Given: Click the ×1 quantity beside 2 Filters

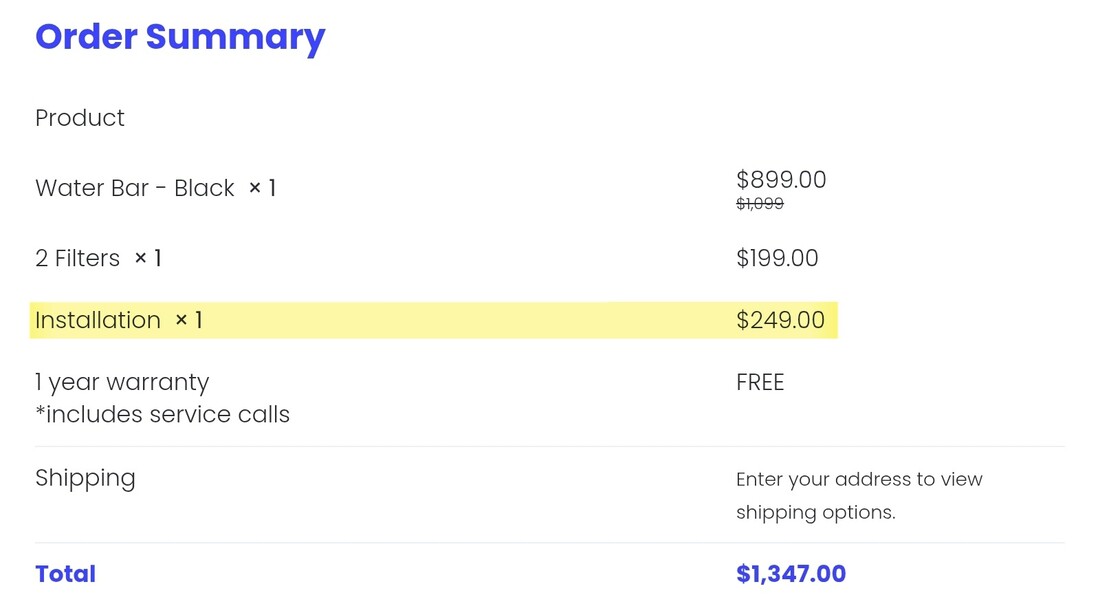Looking at the screenshot, I should click(x=148, y=258).
